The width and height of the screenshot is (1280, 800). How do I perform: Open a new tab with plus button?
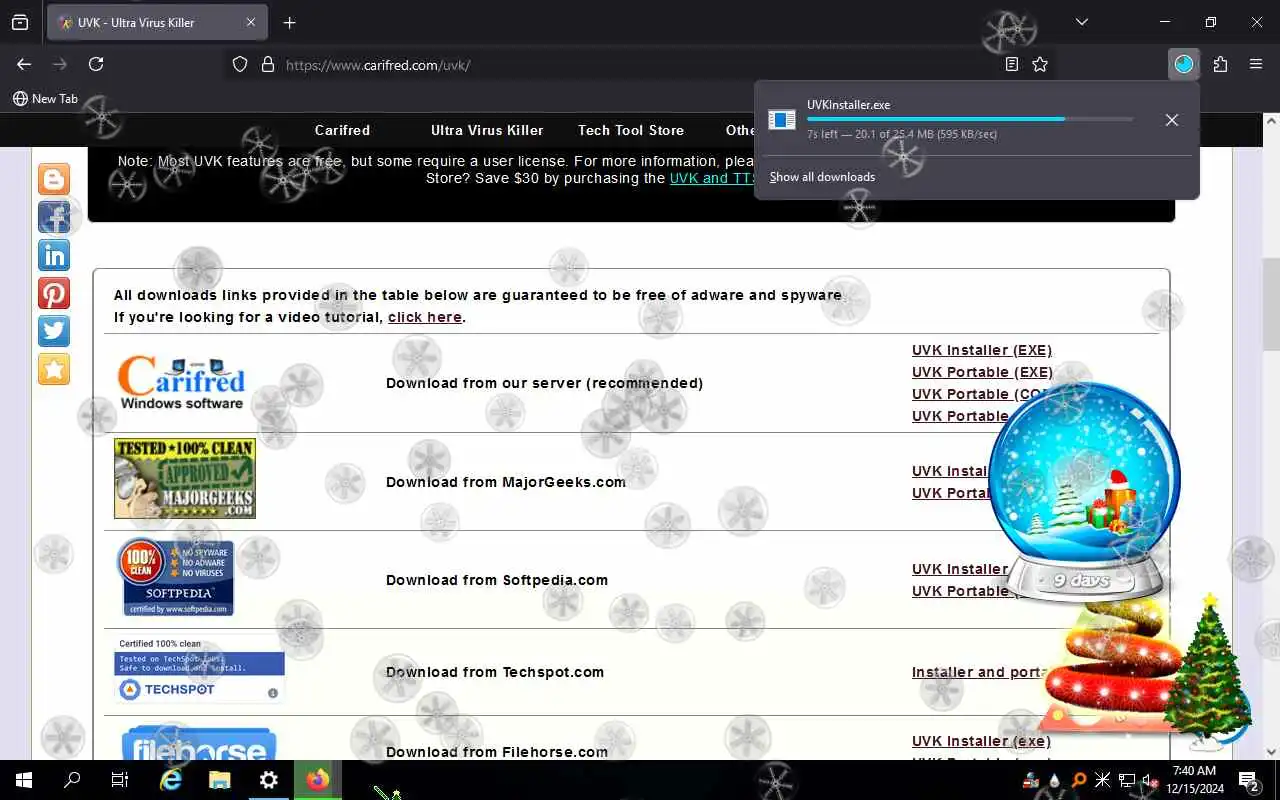click(x=289, y=22)
